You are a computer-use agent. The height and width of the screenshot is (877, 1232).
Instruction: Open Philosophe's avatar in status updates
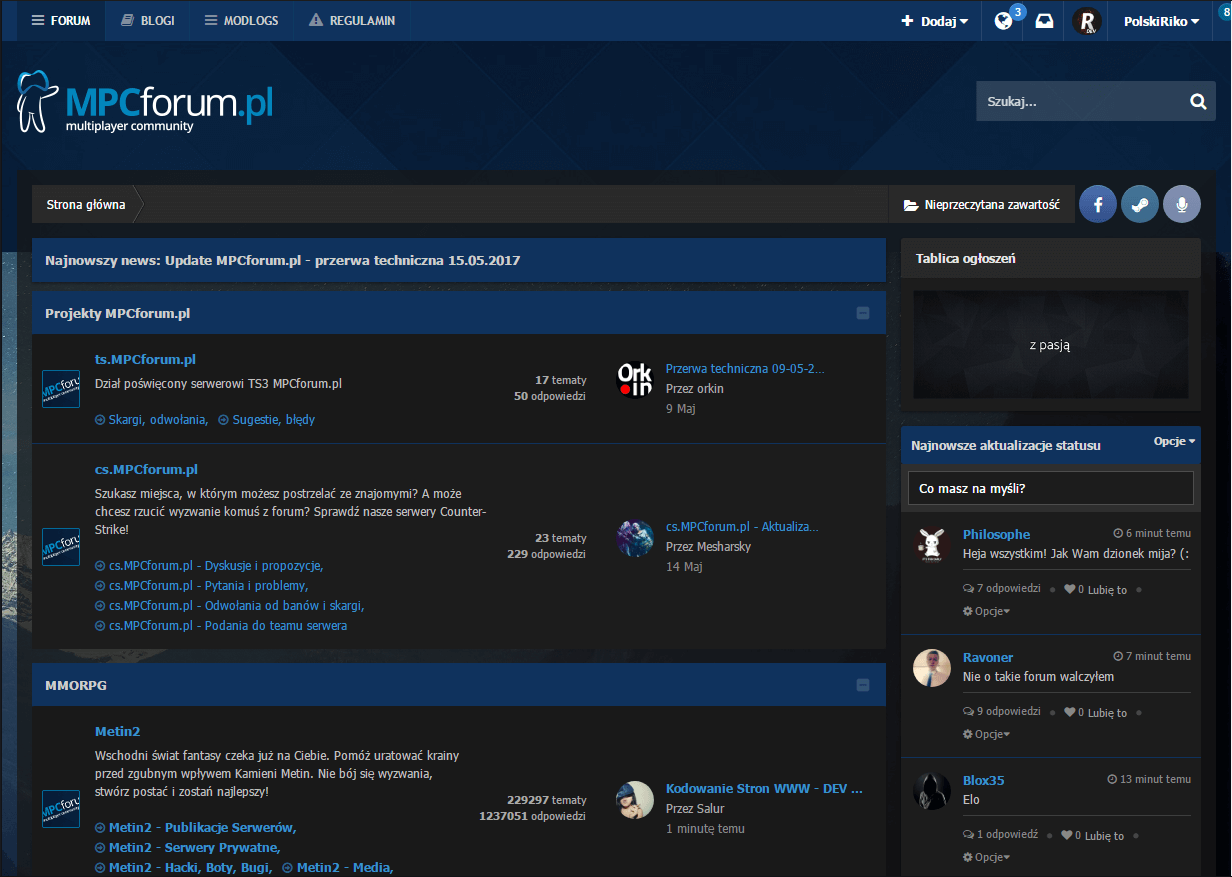pos(932,545)
